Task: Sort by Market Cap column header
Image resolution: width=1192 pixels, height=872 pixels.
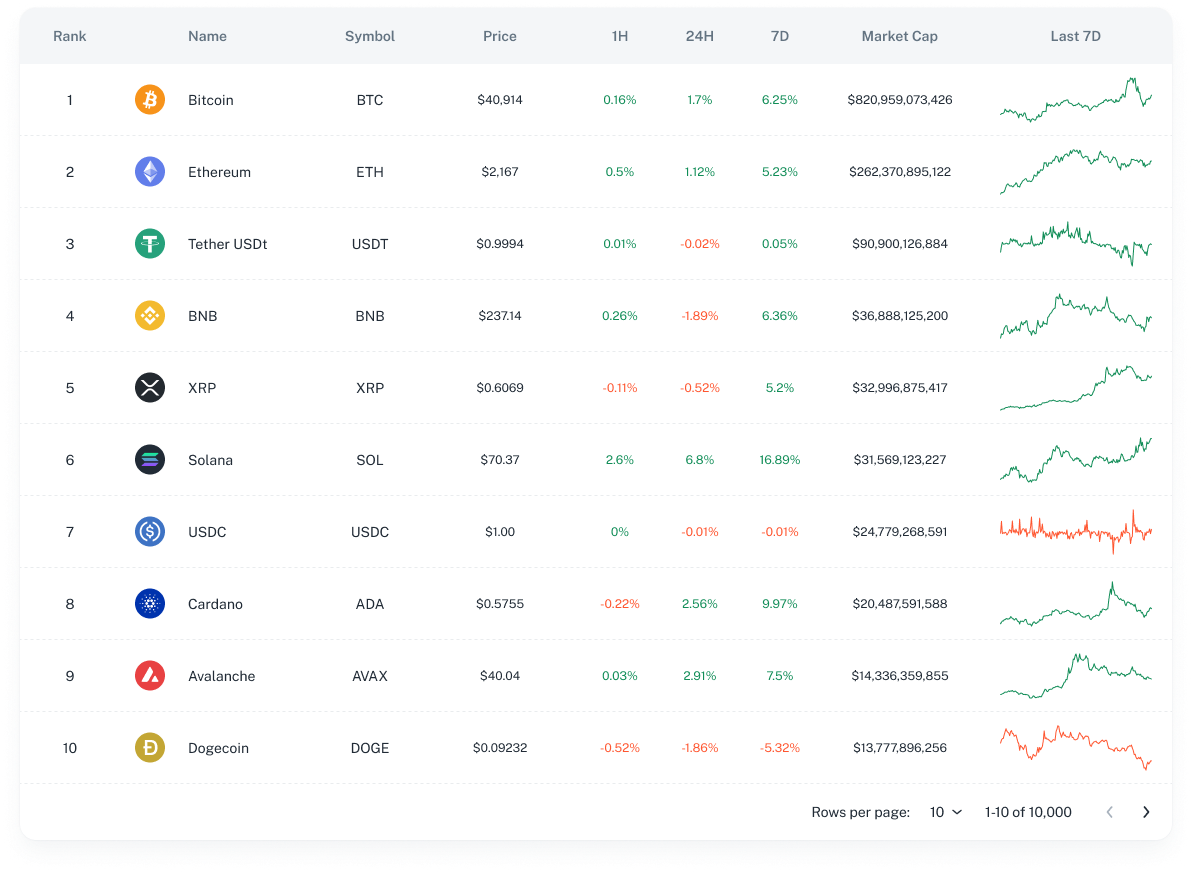Action: pyautogui.click(x=899, y=36)
